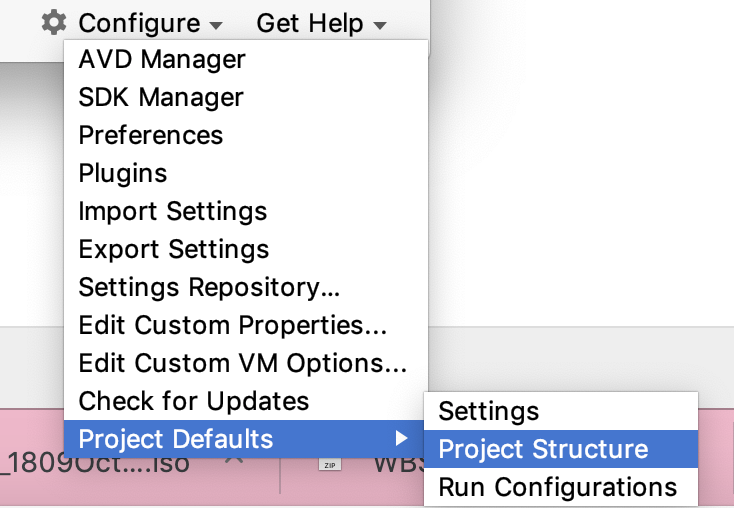Open Settings Repository… entry

pos(210,287)
